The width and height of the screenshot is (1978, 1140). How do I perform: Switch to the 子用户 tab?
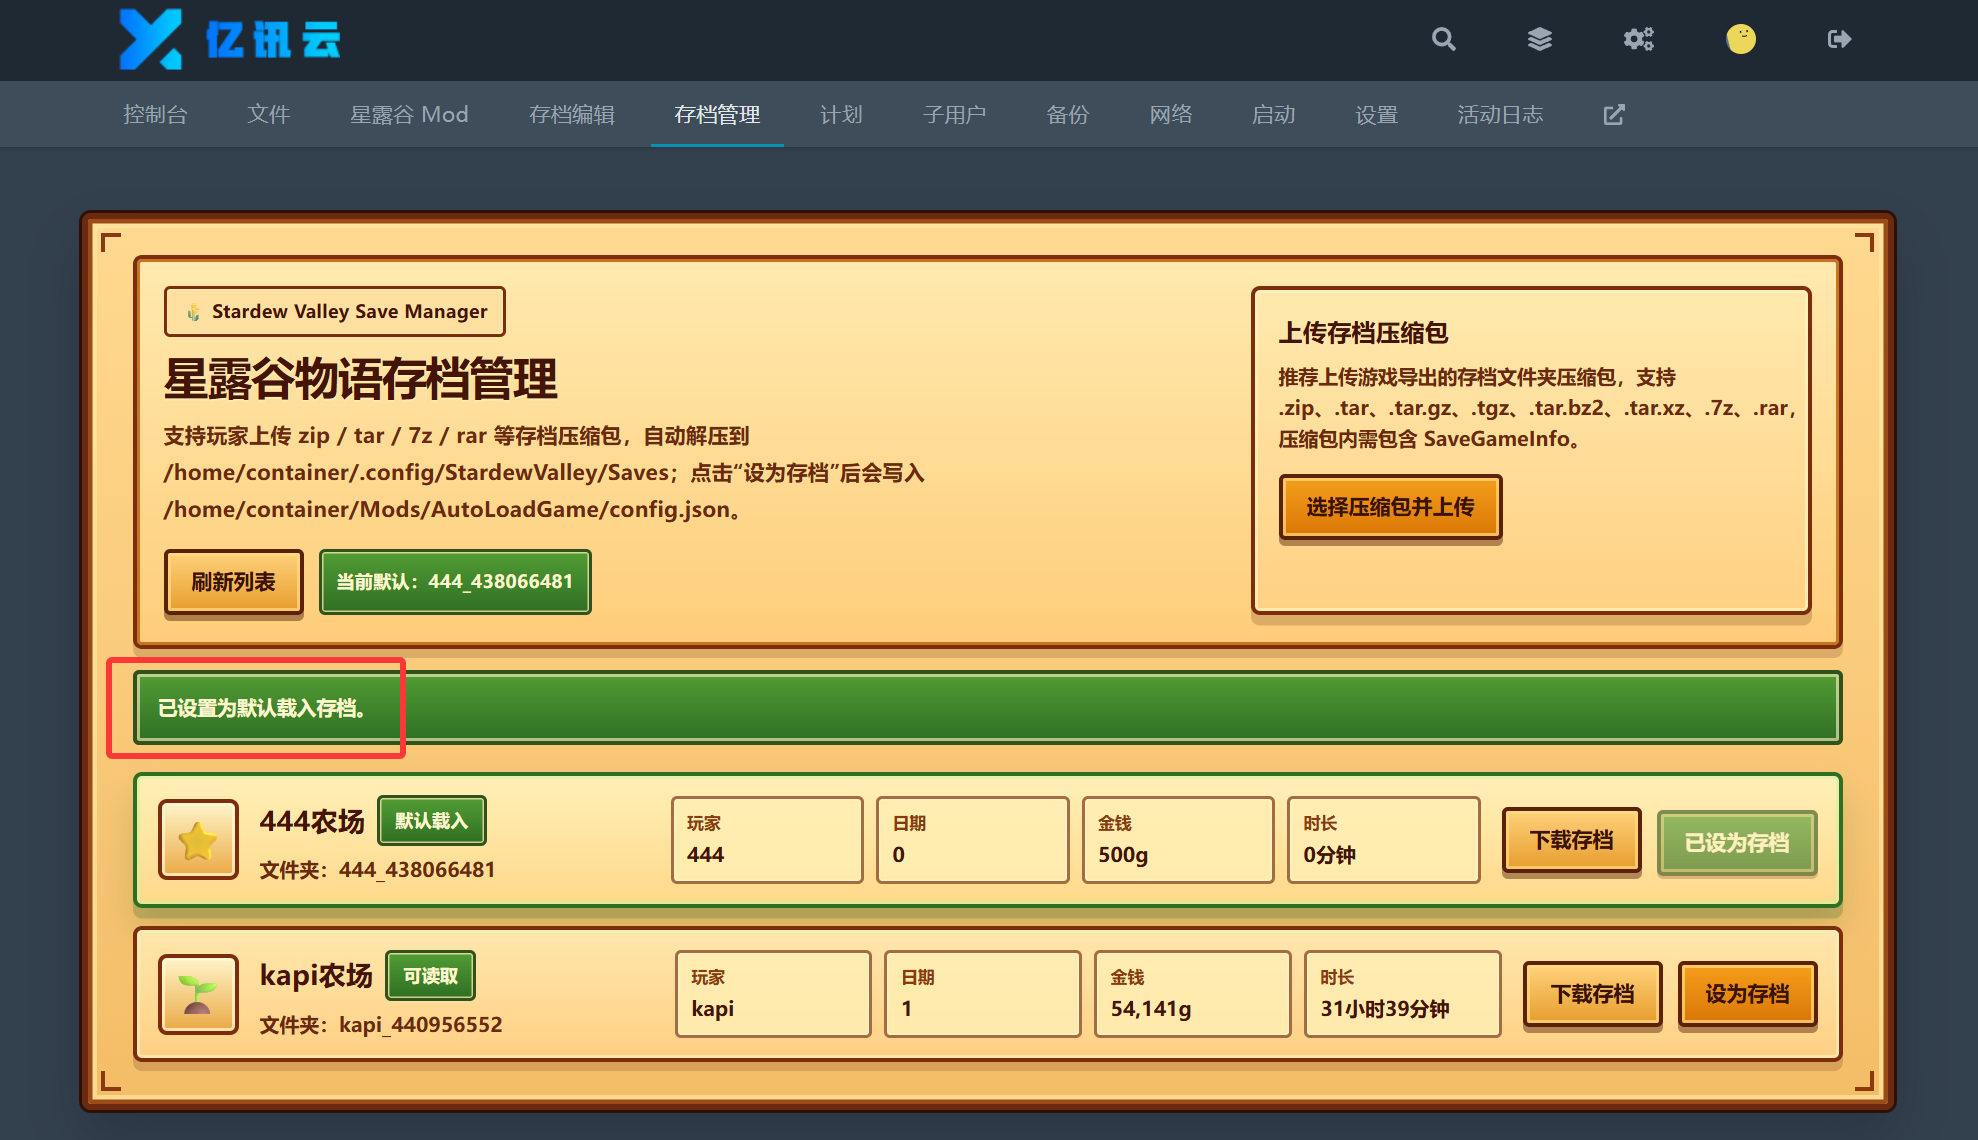pos(954,115)
